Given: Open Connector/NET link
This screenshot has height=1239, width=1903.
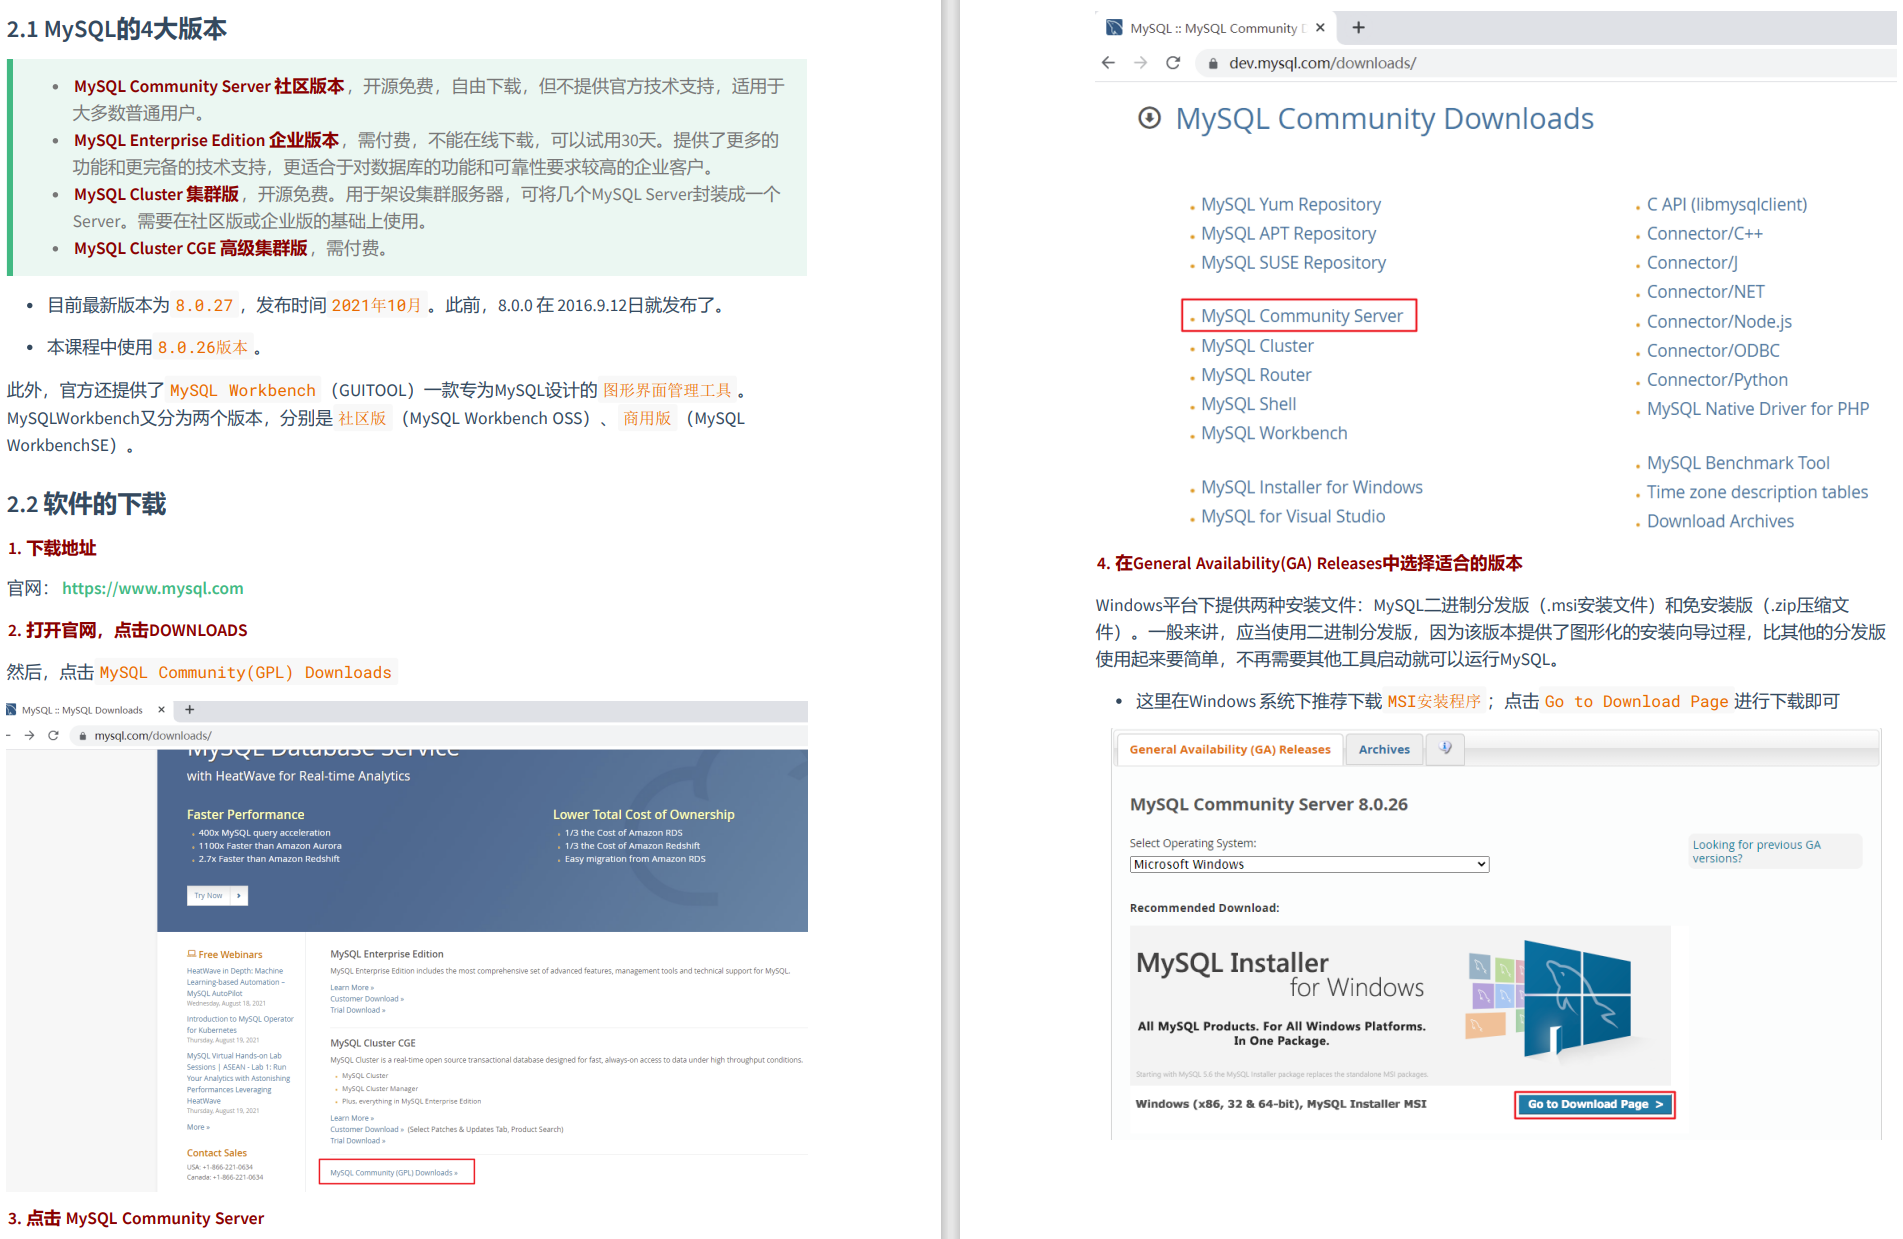Looking at the screenshot, I should (x=1706, y=291).
